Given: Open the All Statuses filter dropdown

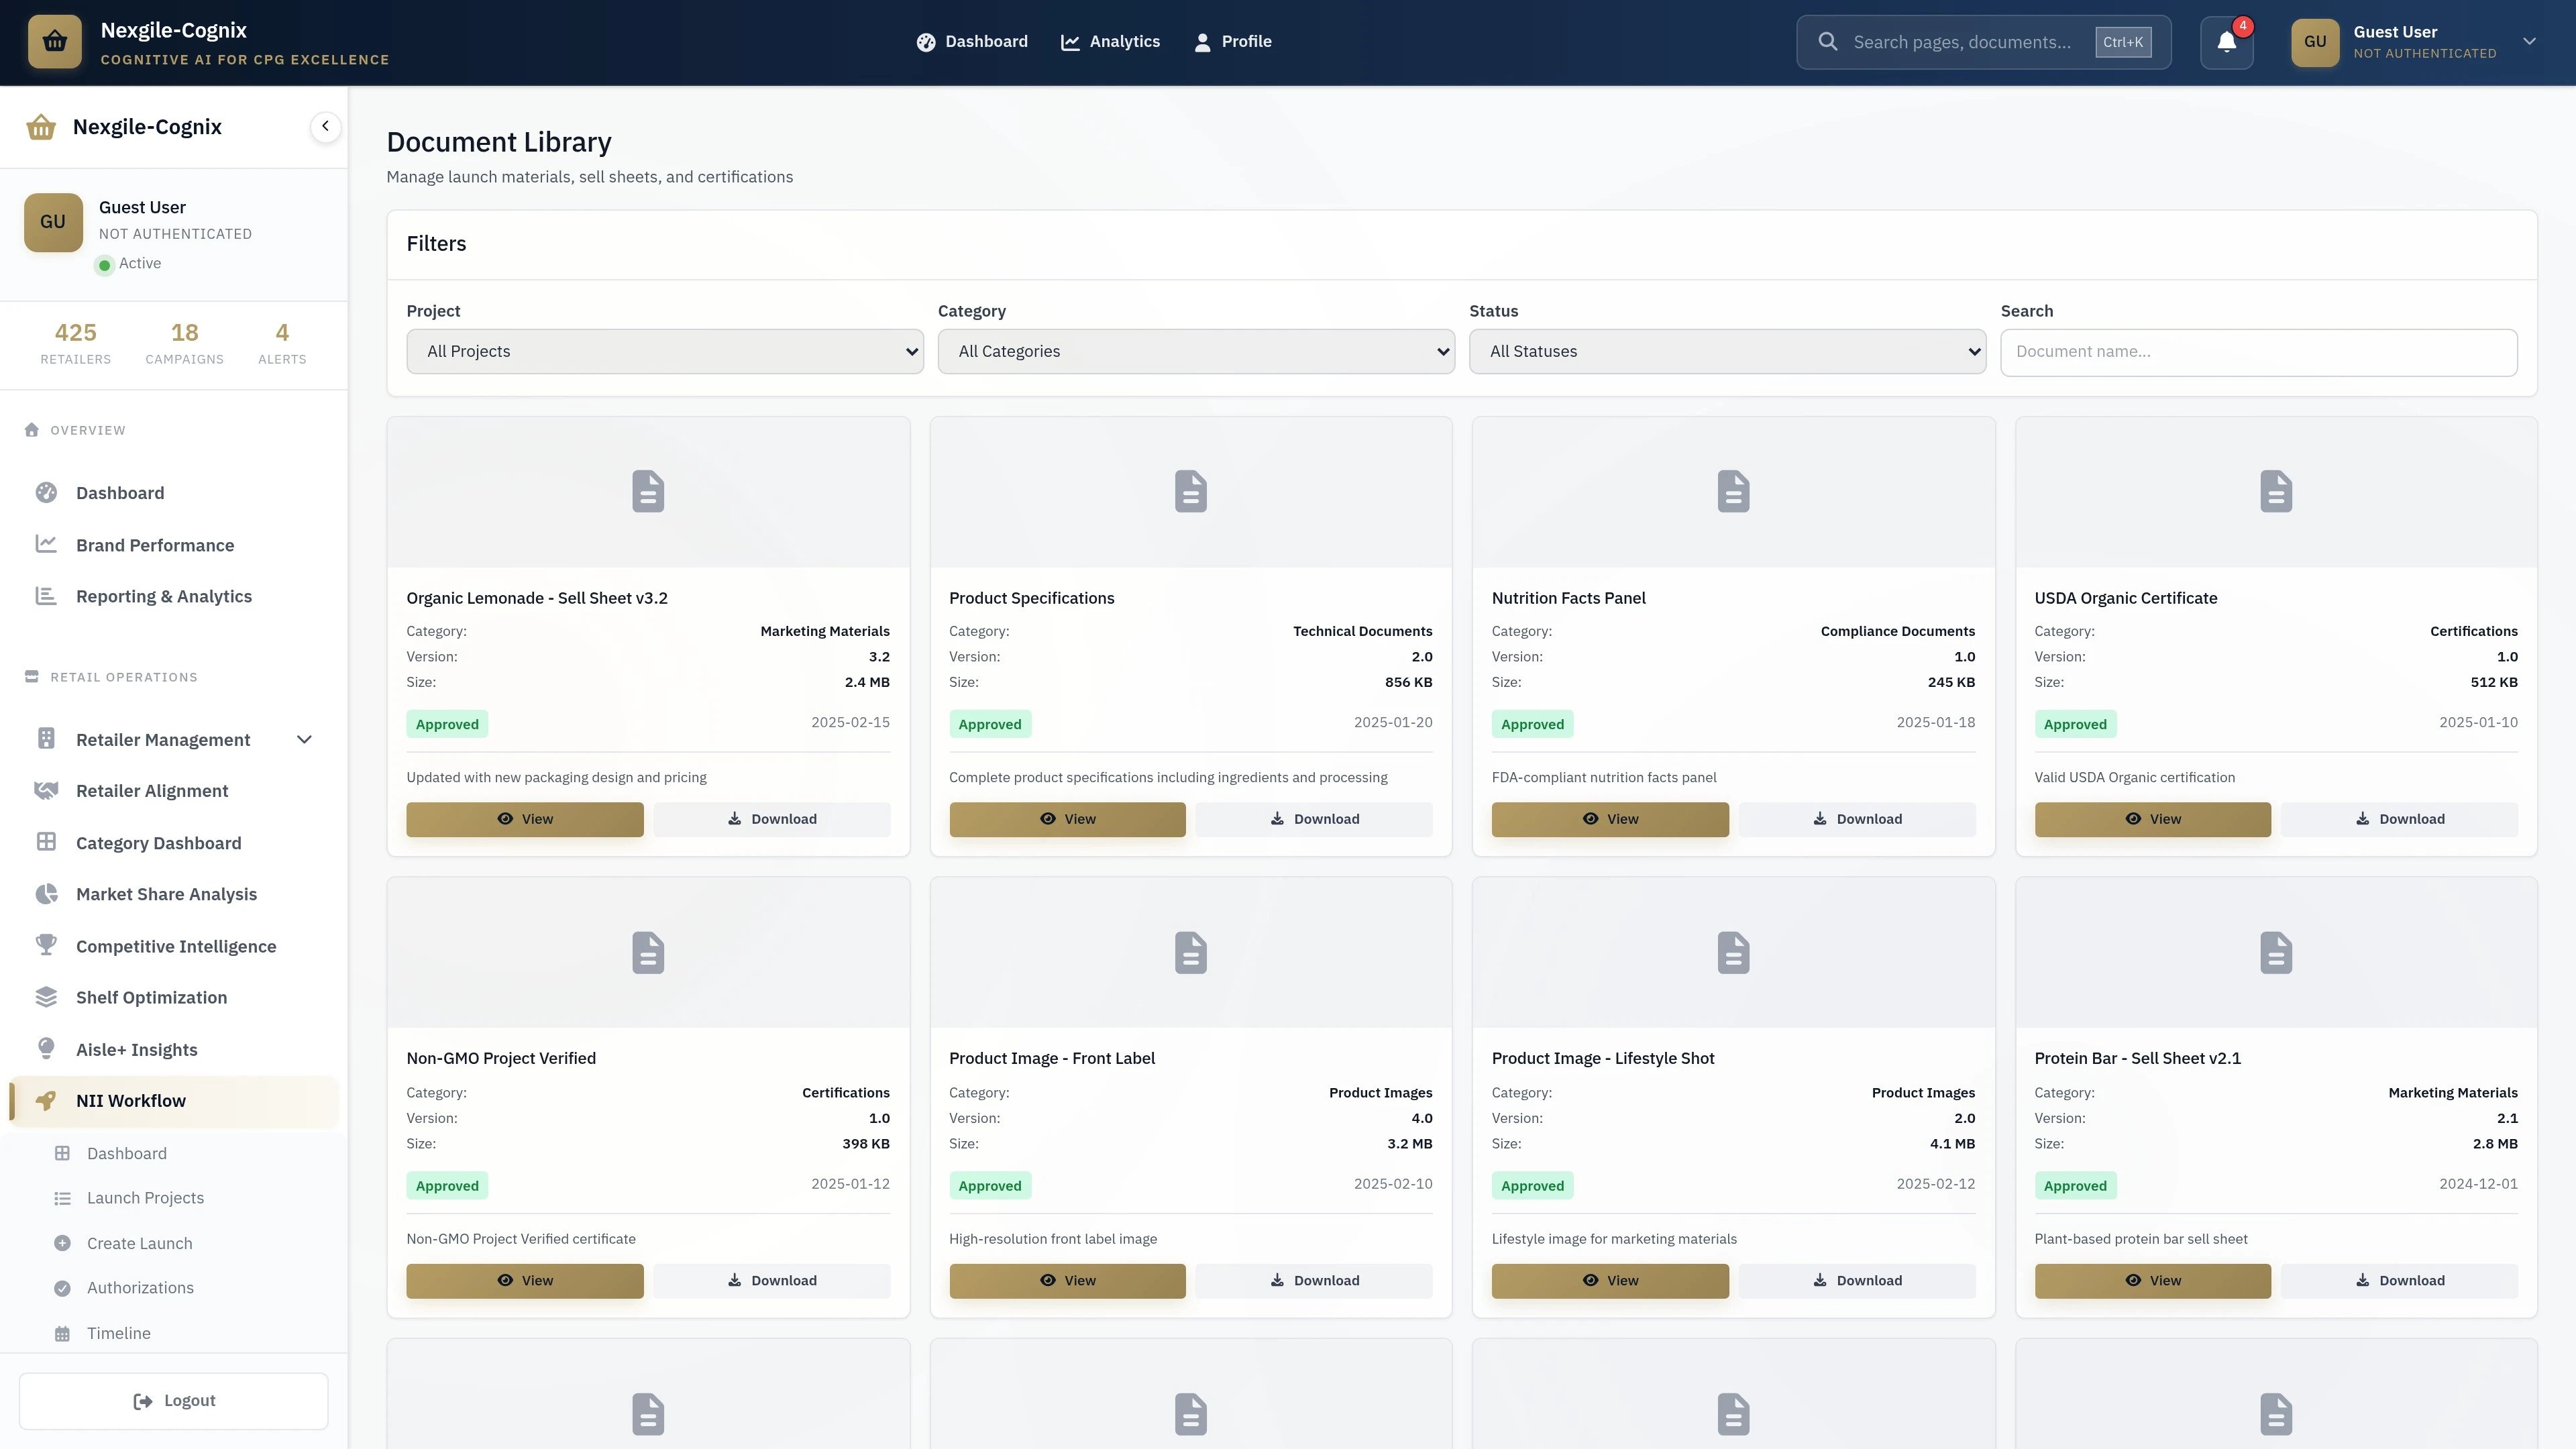Looking at the screenshot, I should (x=1727, y=351).
